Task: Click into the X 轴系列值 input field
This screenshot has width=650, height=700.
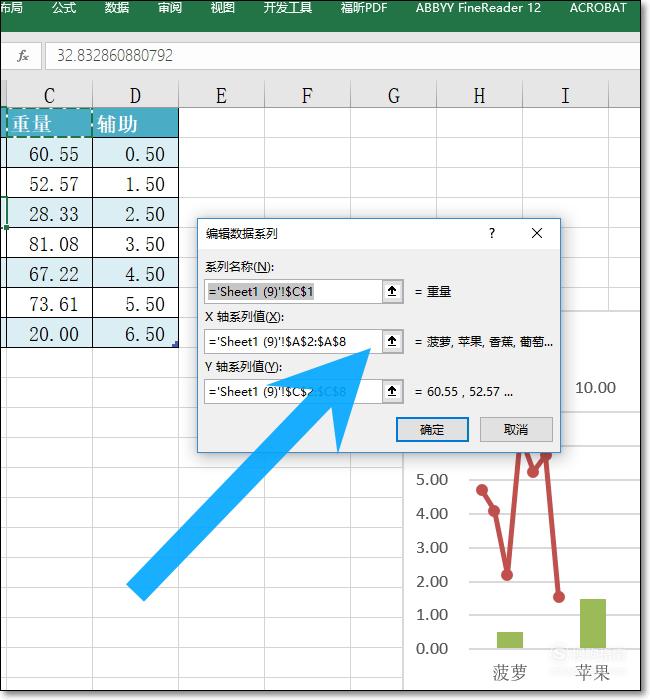Action: point(293,342)
